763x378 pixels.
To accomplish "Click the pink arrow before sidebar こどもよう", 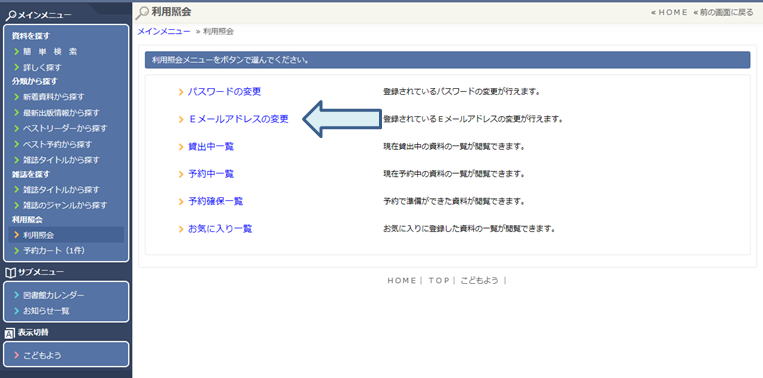I will 17,356.
